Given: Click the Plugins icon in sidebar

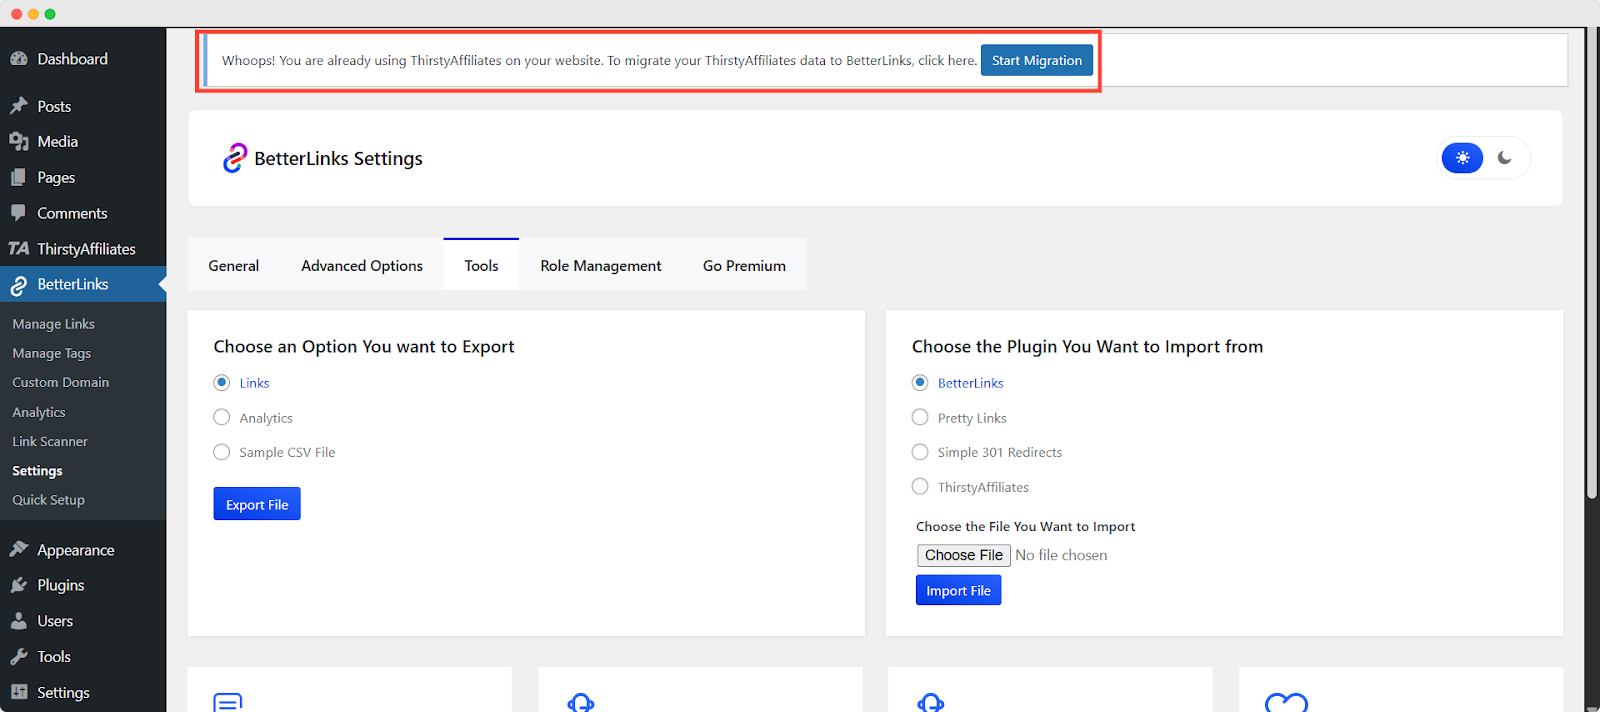Looking at the screenshot, I should click(x=19, y=585).
